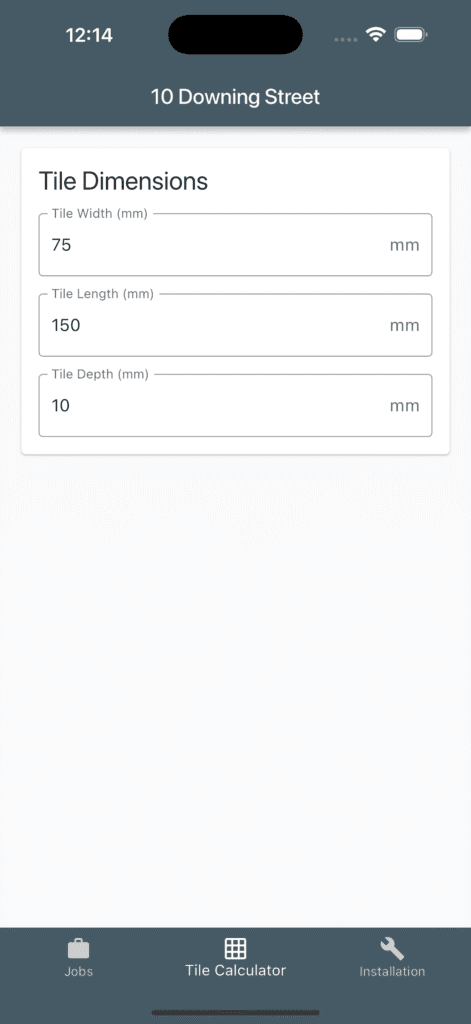The image size is (471, 1024).
Task: Tap the briefcase Jobs icon
Action: pyautogui.click(x=78, y=948)
